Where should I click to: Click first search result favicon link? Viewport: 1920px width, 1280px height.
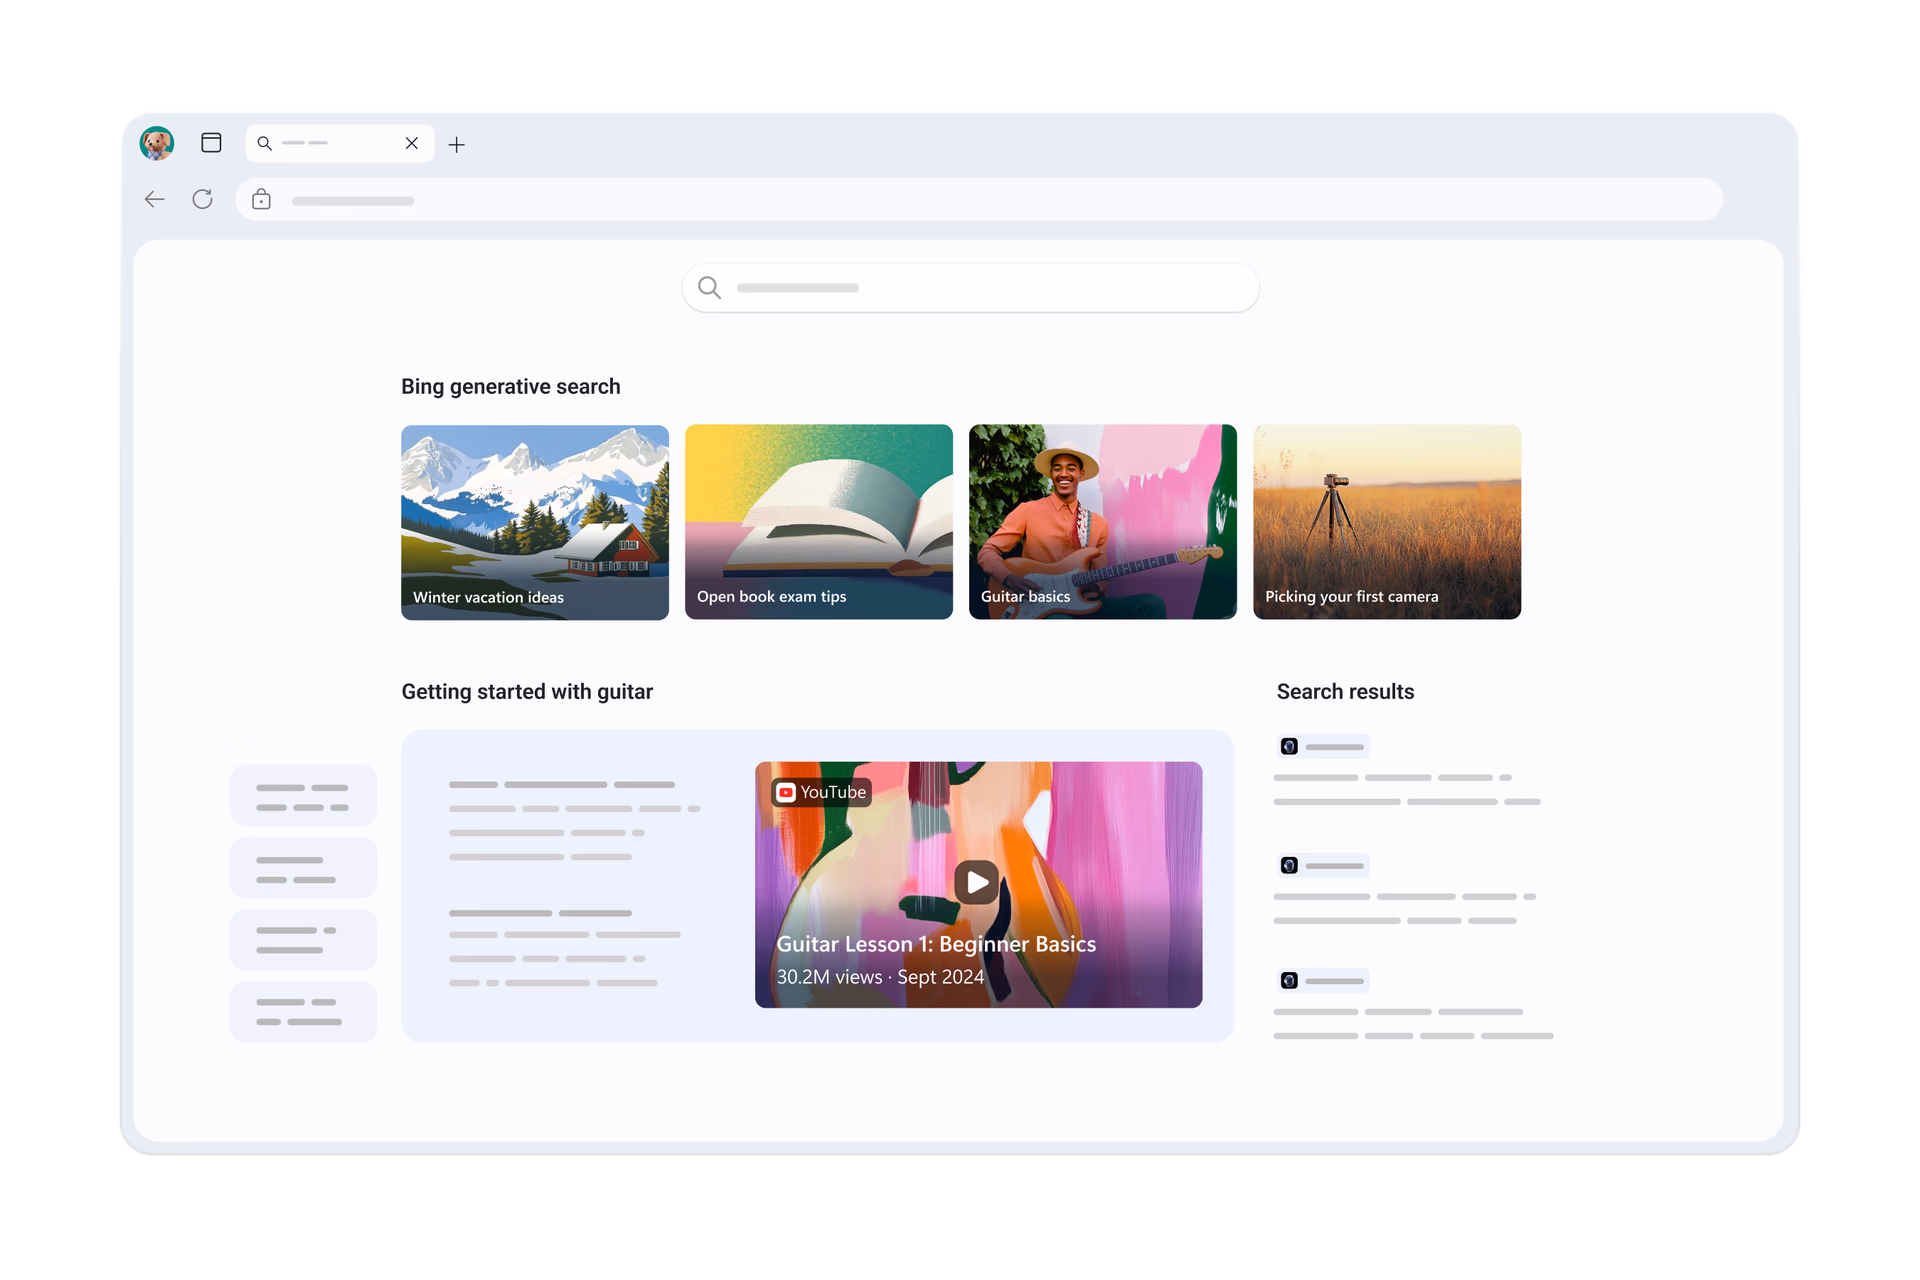pos(1290,746)
